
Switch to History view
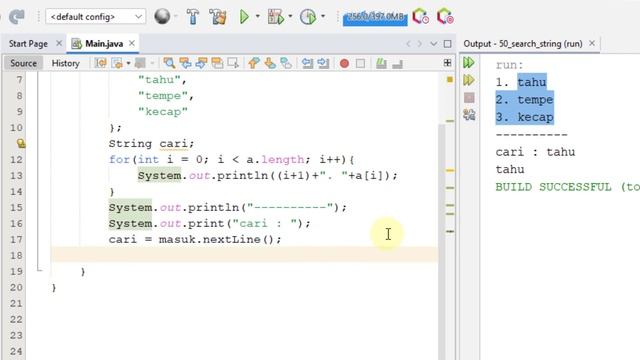tap(65, 63)
